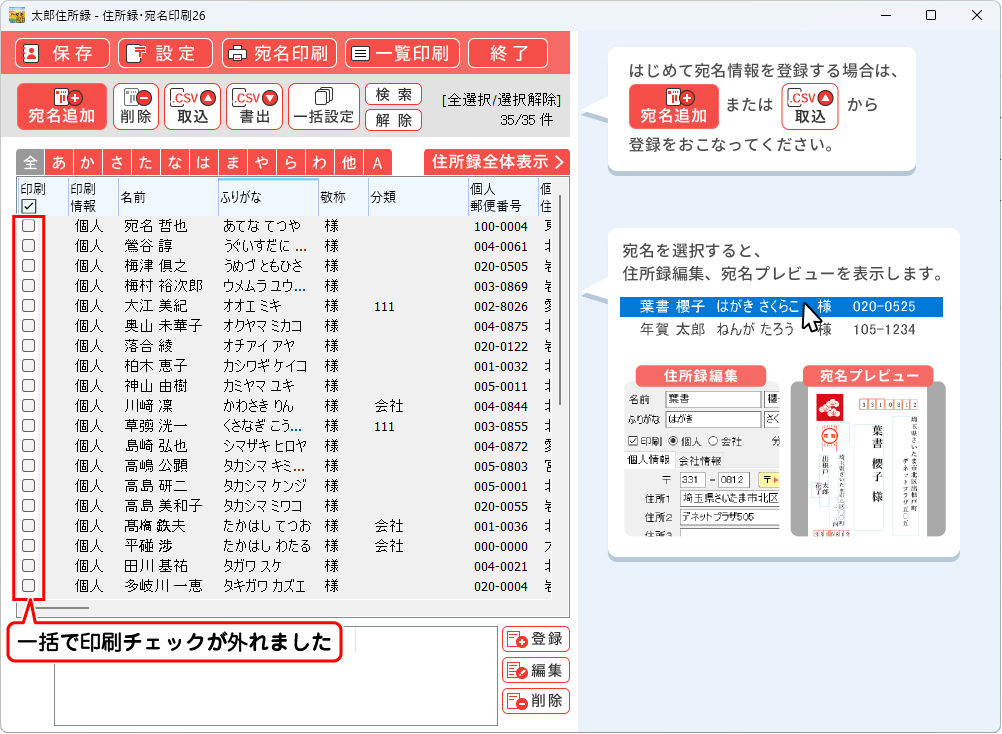The width and height of the screenshot is (1002, 734).
Task: Toggle the 印刷 header select-all checkbox
Action: tap(29, 205)
